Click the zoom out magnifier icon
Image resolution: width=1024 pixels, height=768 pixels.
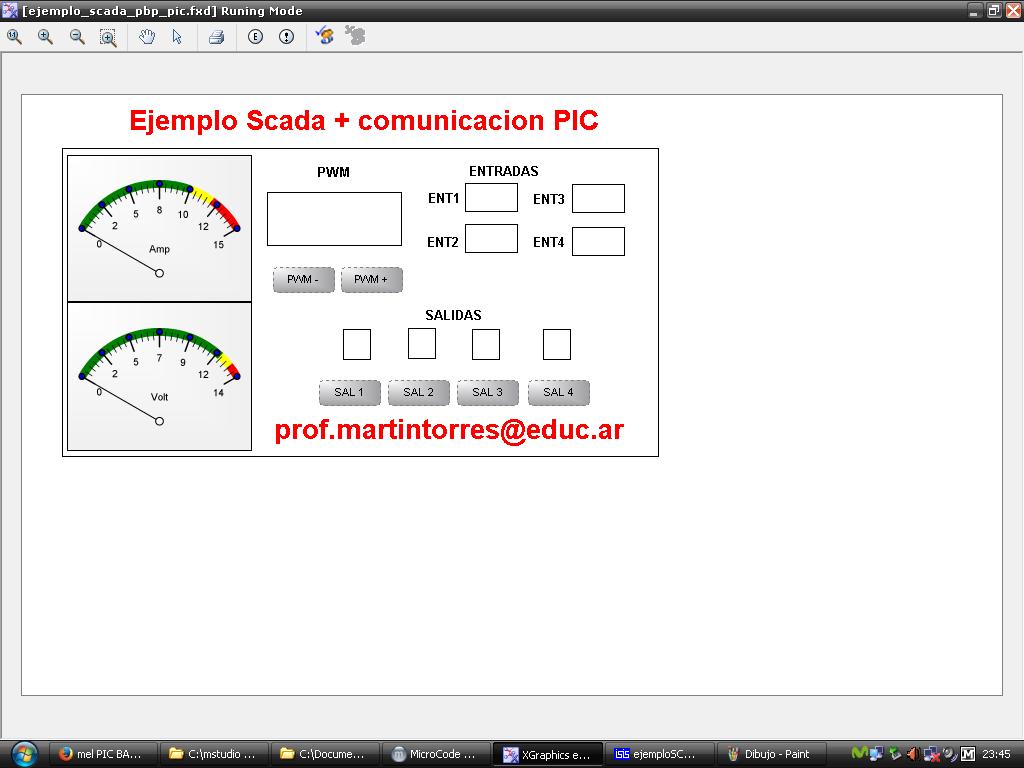point(77,37)
